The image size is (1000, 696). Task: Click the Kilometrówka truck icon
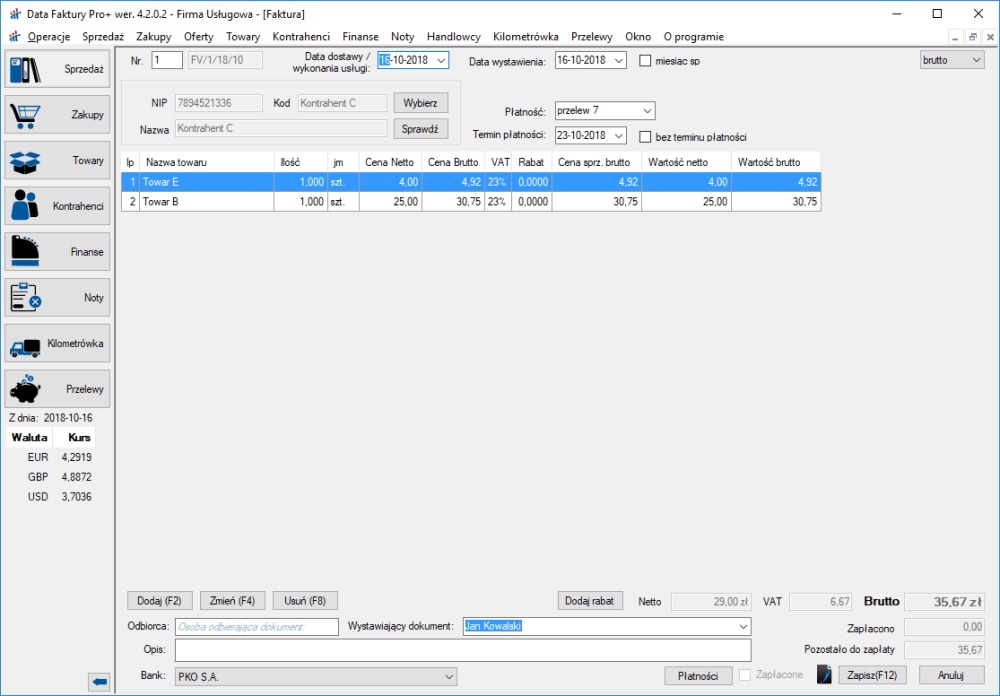tap(27, 344)
